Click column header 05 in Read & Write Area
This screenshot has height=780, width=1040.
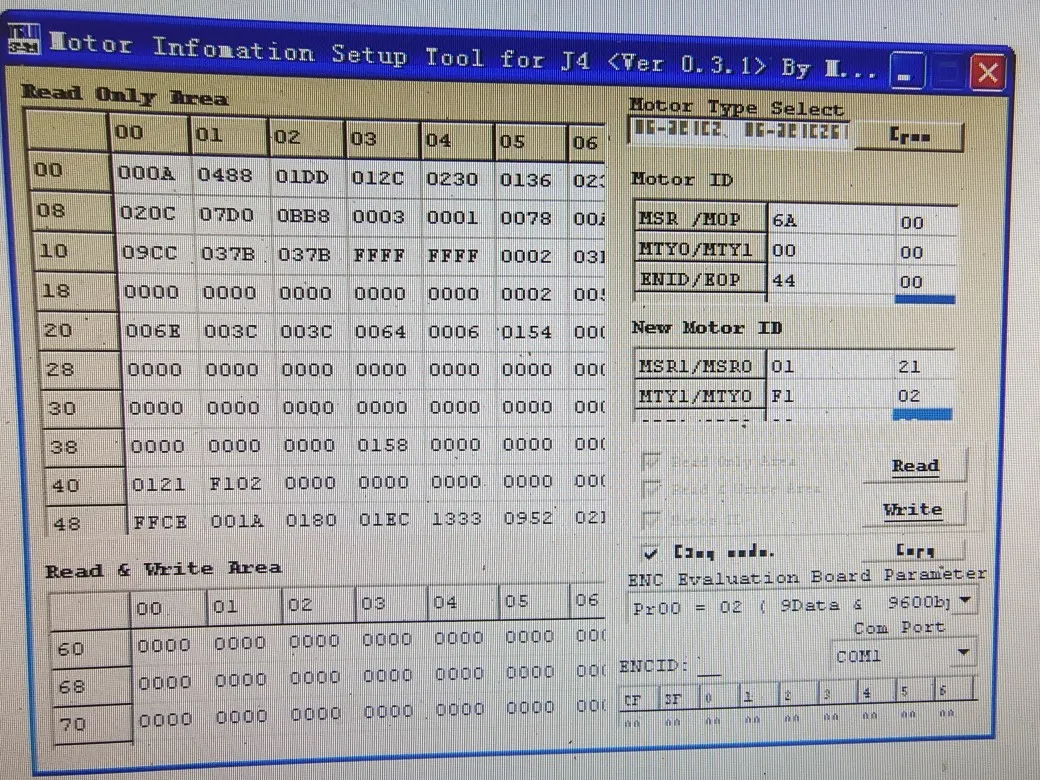[534, 601]
